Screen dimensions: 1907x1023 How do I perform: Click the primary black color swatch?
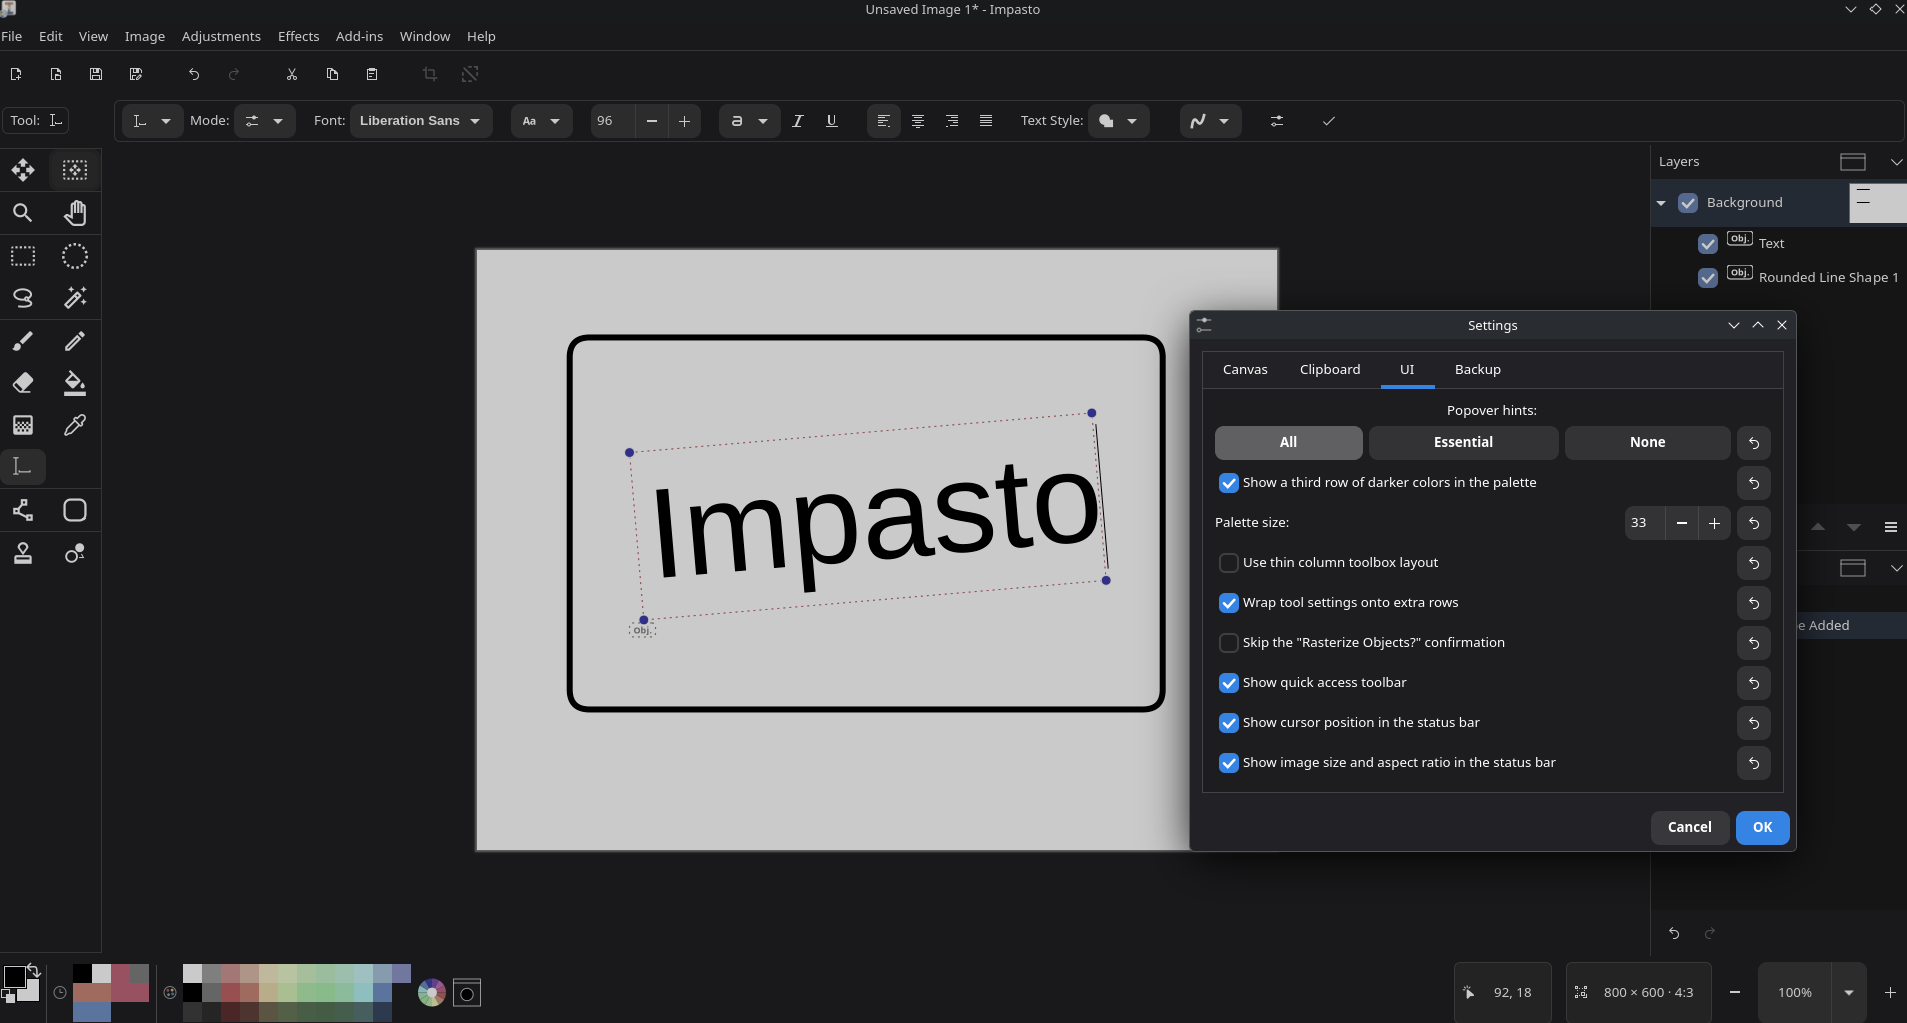[x=14, y=977]
